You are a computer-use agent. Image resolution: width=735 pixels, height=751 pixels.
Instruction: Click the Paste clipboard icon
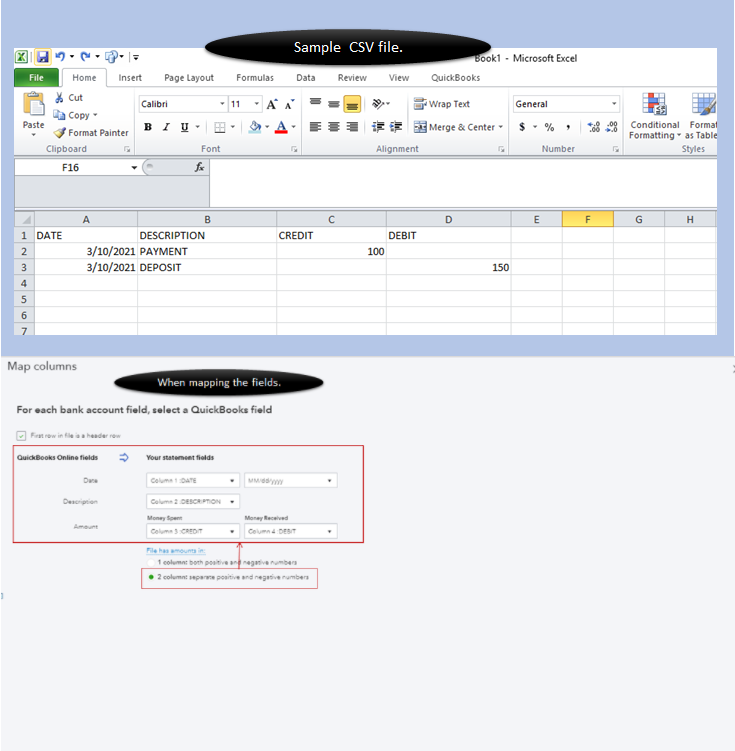[34, 104]
